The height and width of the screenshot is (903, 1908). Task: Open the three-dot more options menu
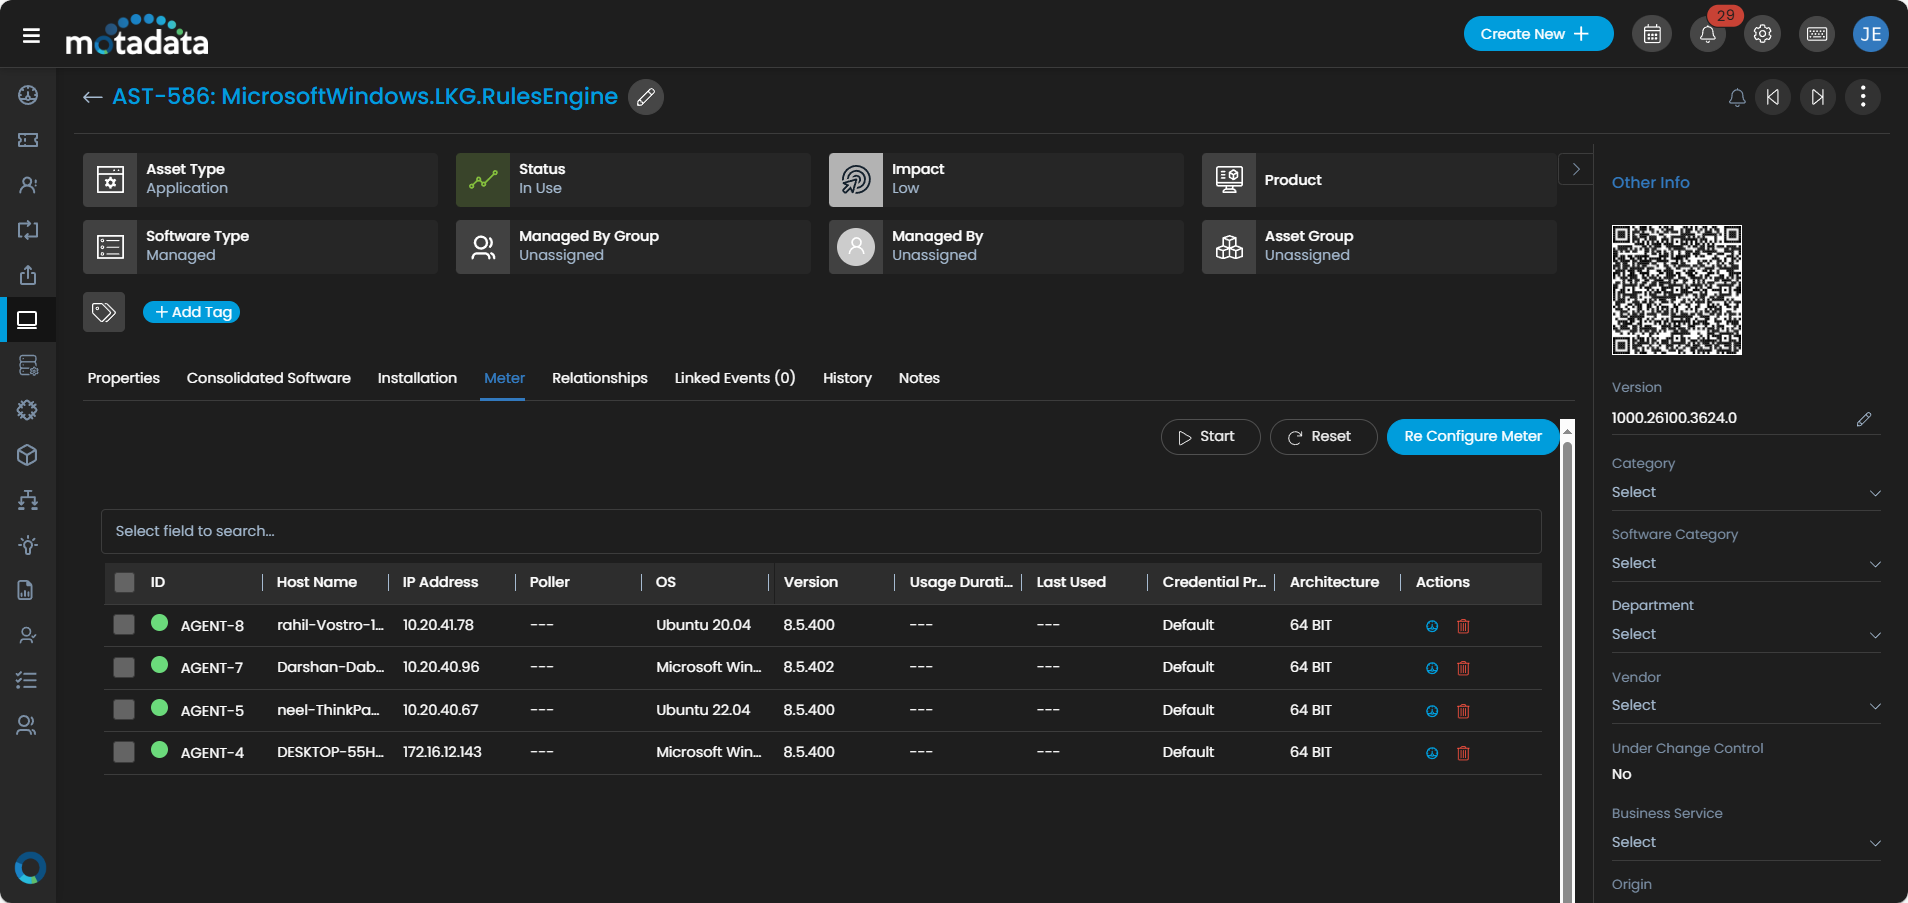coord(1863,97)
